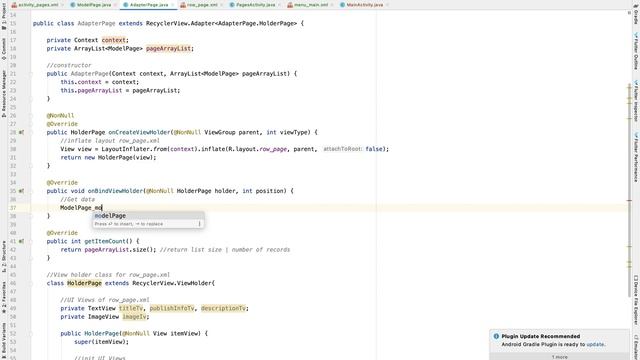Collapse the AdapterPage constructor fold marker

(31, 74)
